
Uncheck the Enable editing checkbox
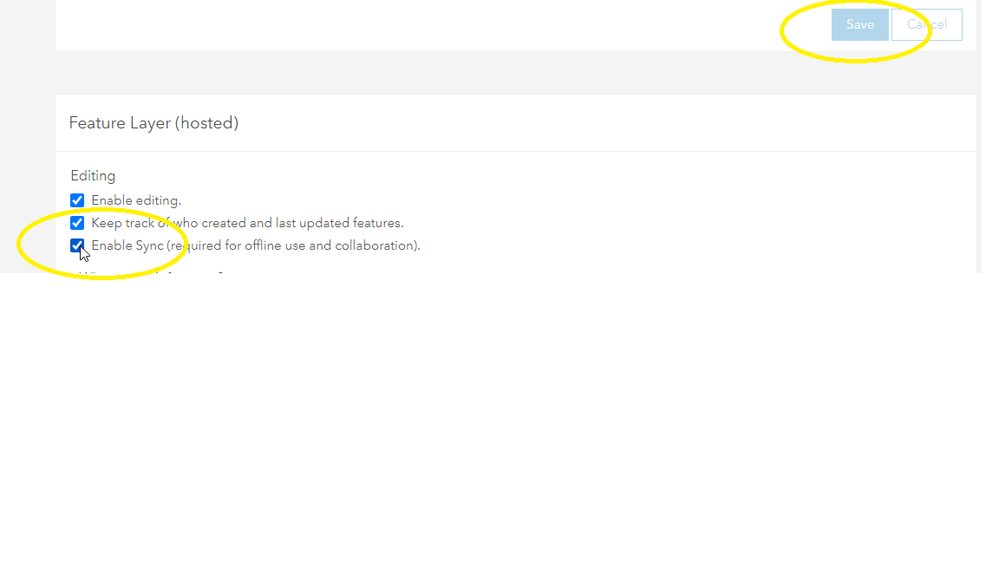pos(77,201)
